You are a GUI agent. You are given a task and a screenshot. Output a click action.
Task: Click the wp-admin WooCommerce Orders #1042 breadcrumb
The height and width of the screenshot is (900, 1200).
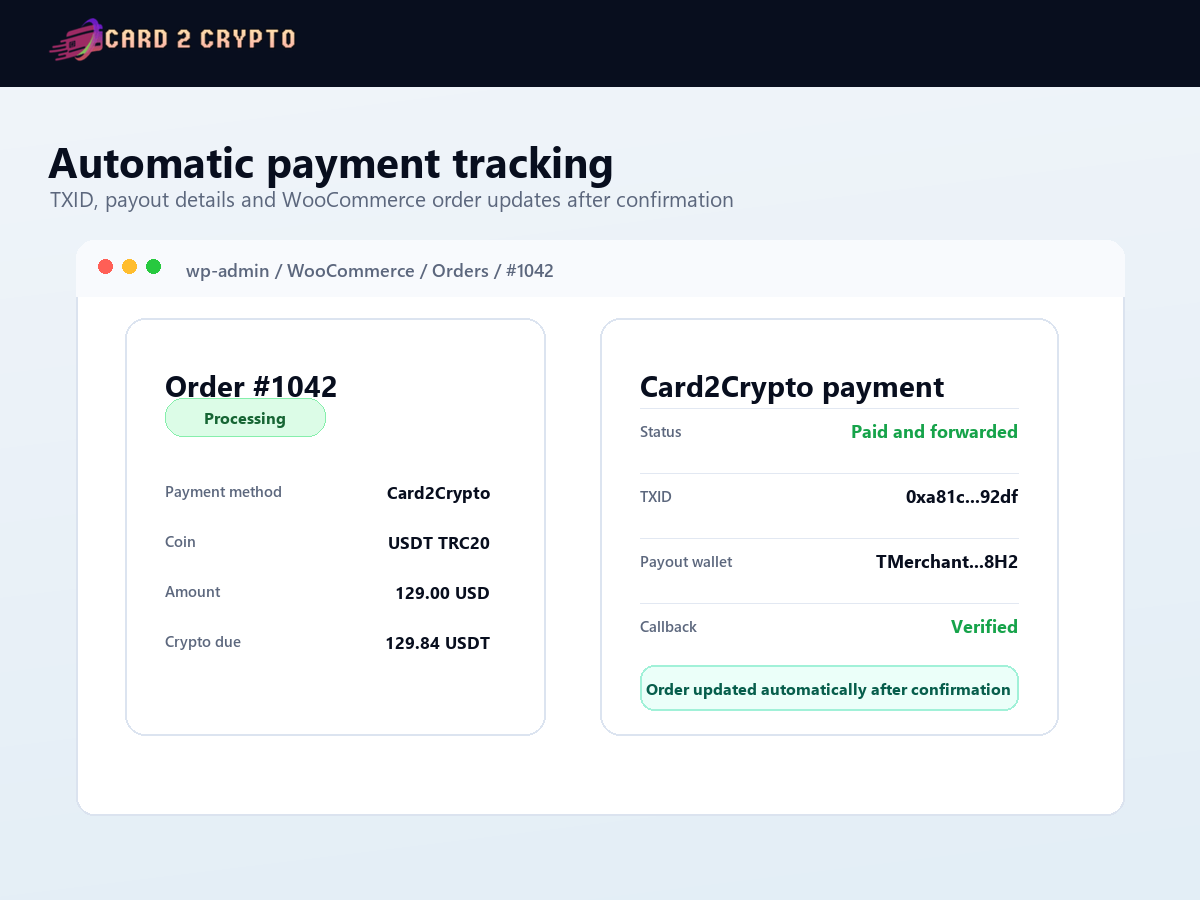tap(370, 271)
